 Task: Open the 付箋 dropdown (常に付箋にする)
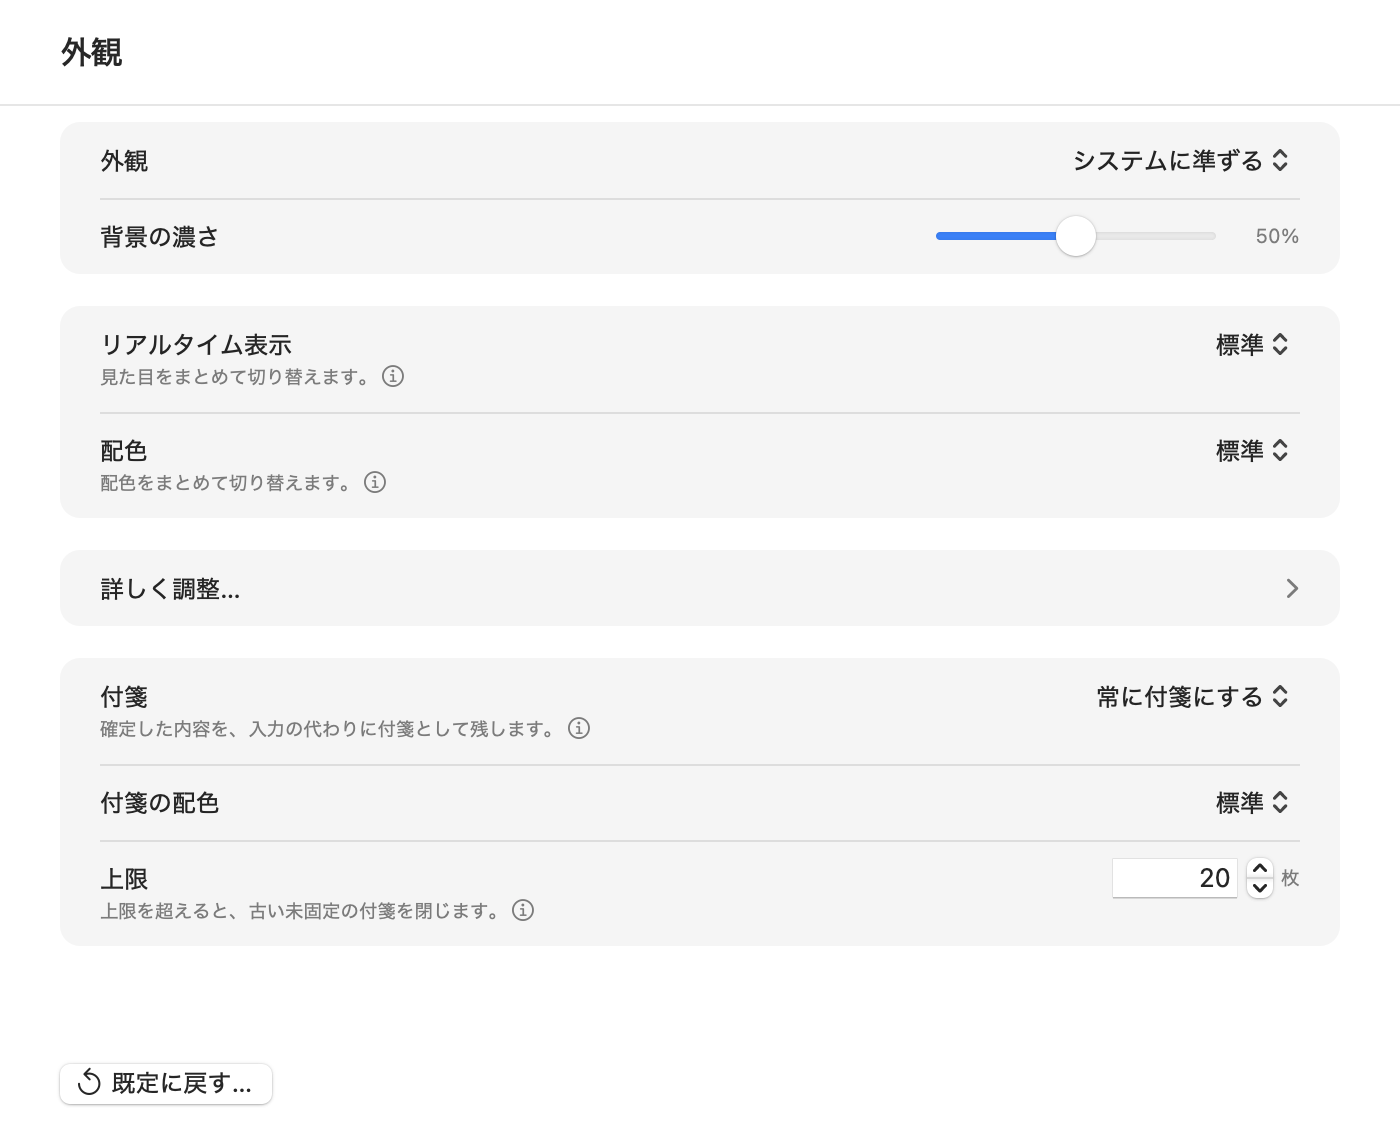tap(1193, 697)
